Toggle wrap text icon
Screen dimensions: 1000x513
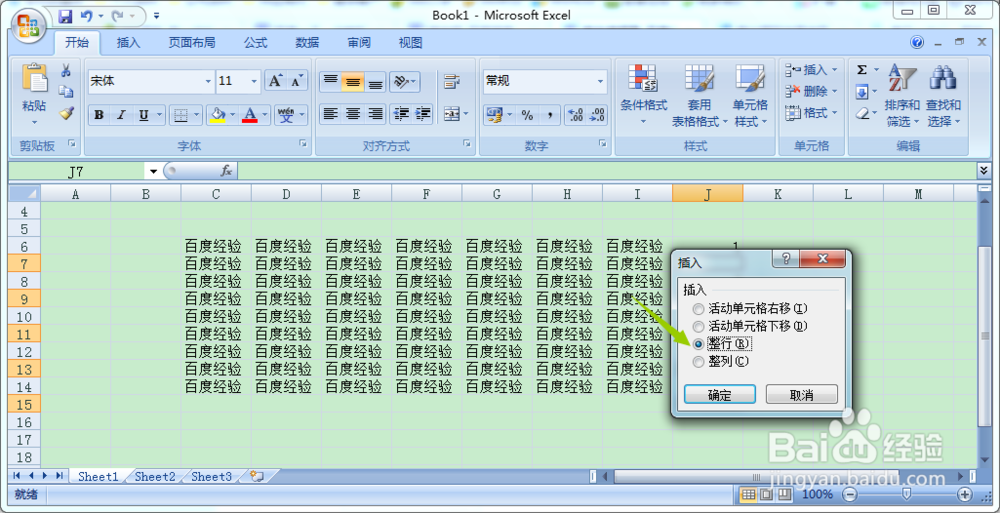click(x=452, y=81)
